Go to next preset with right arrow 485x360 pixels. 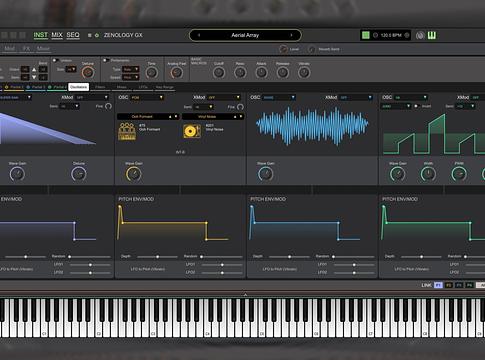click(x=291, y=35)
